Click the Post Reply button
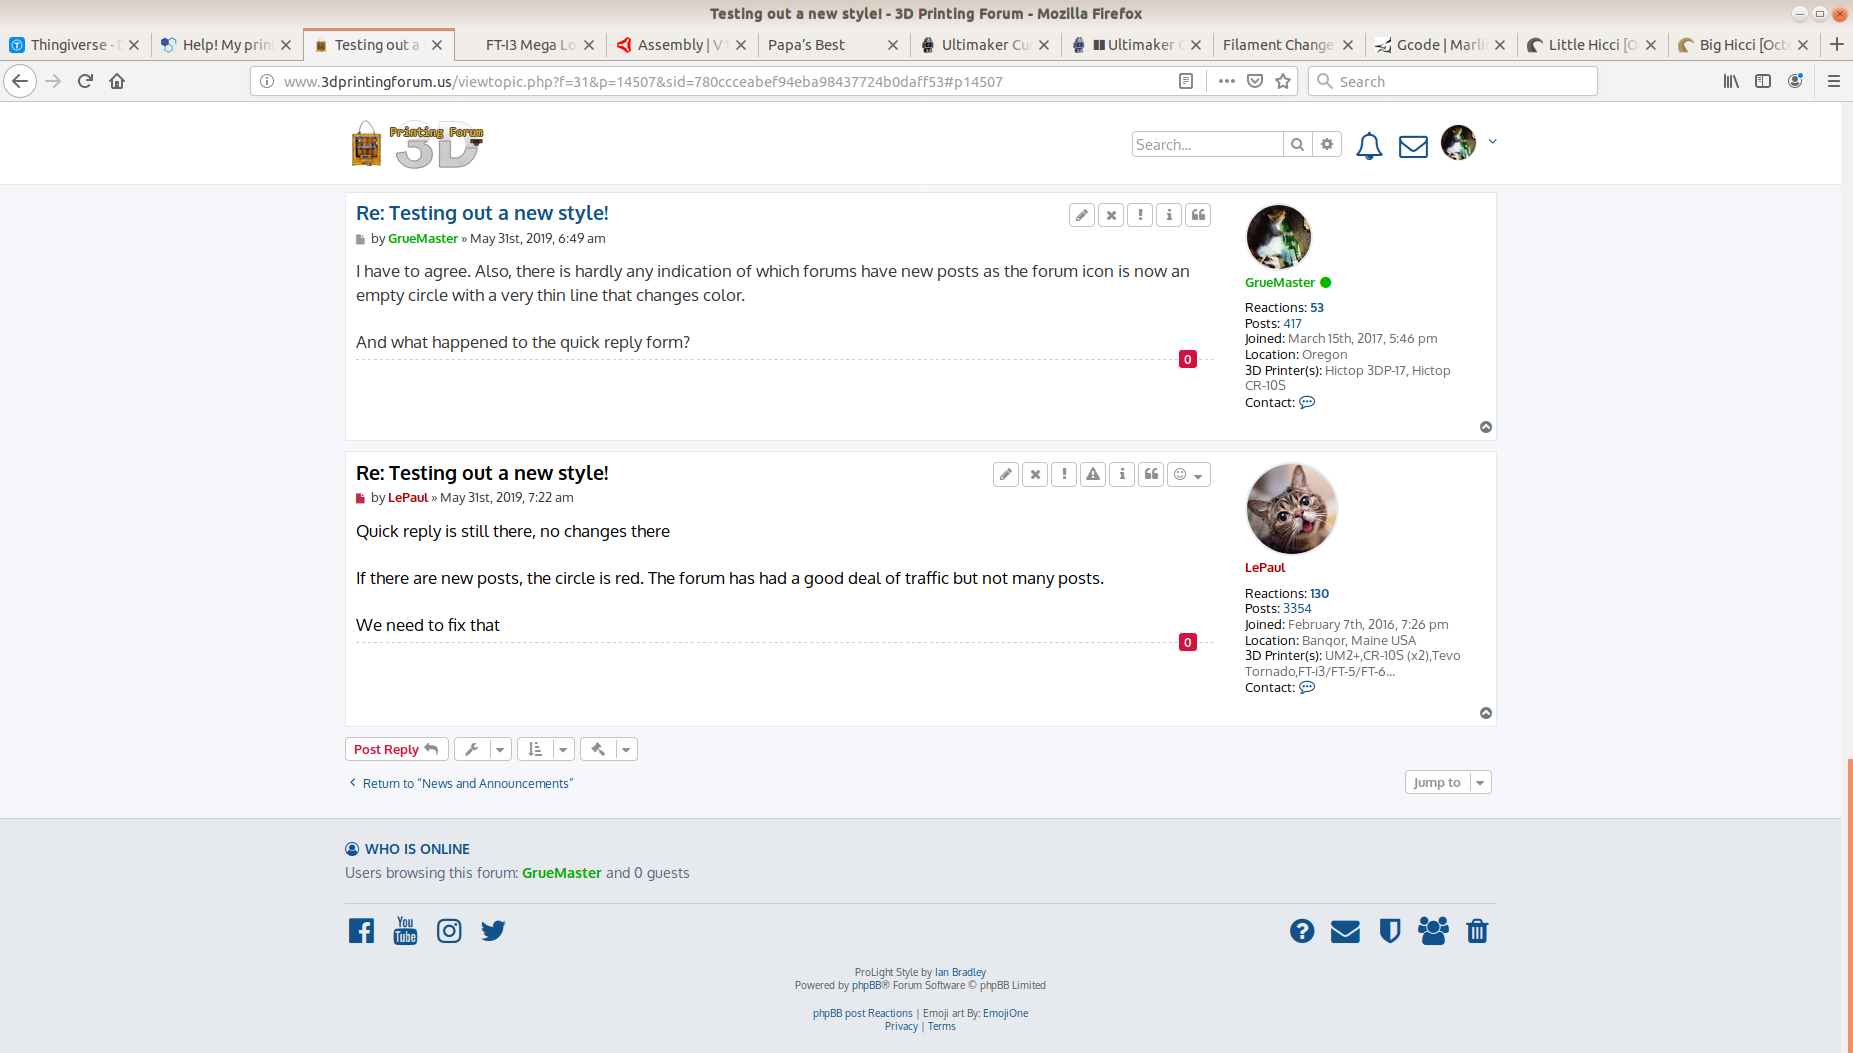This screenshot has height=1053, width=1853. click(396, 749)
